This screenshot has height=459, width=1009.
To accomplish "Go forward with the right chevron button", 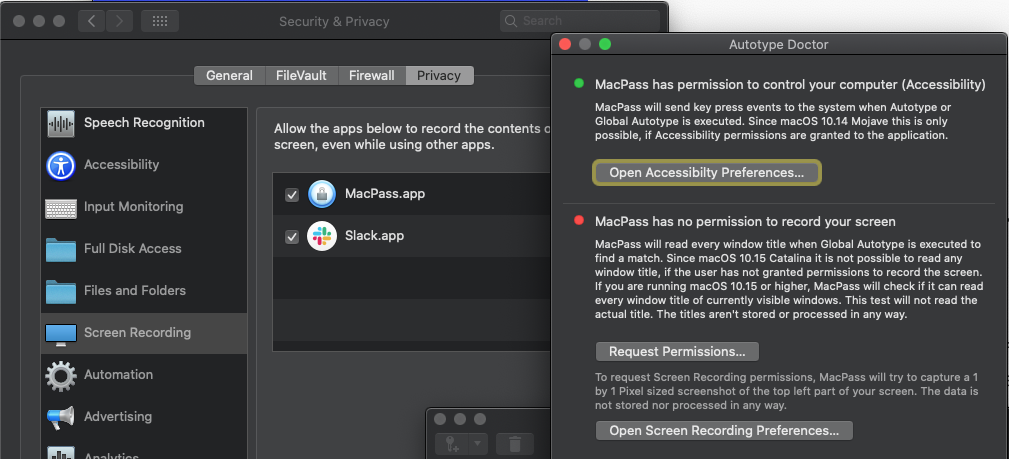I will (119, 21).
